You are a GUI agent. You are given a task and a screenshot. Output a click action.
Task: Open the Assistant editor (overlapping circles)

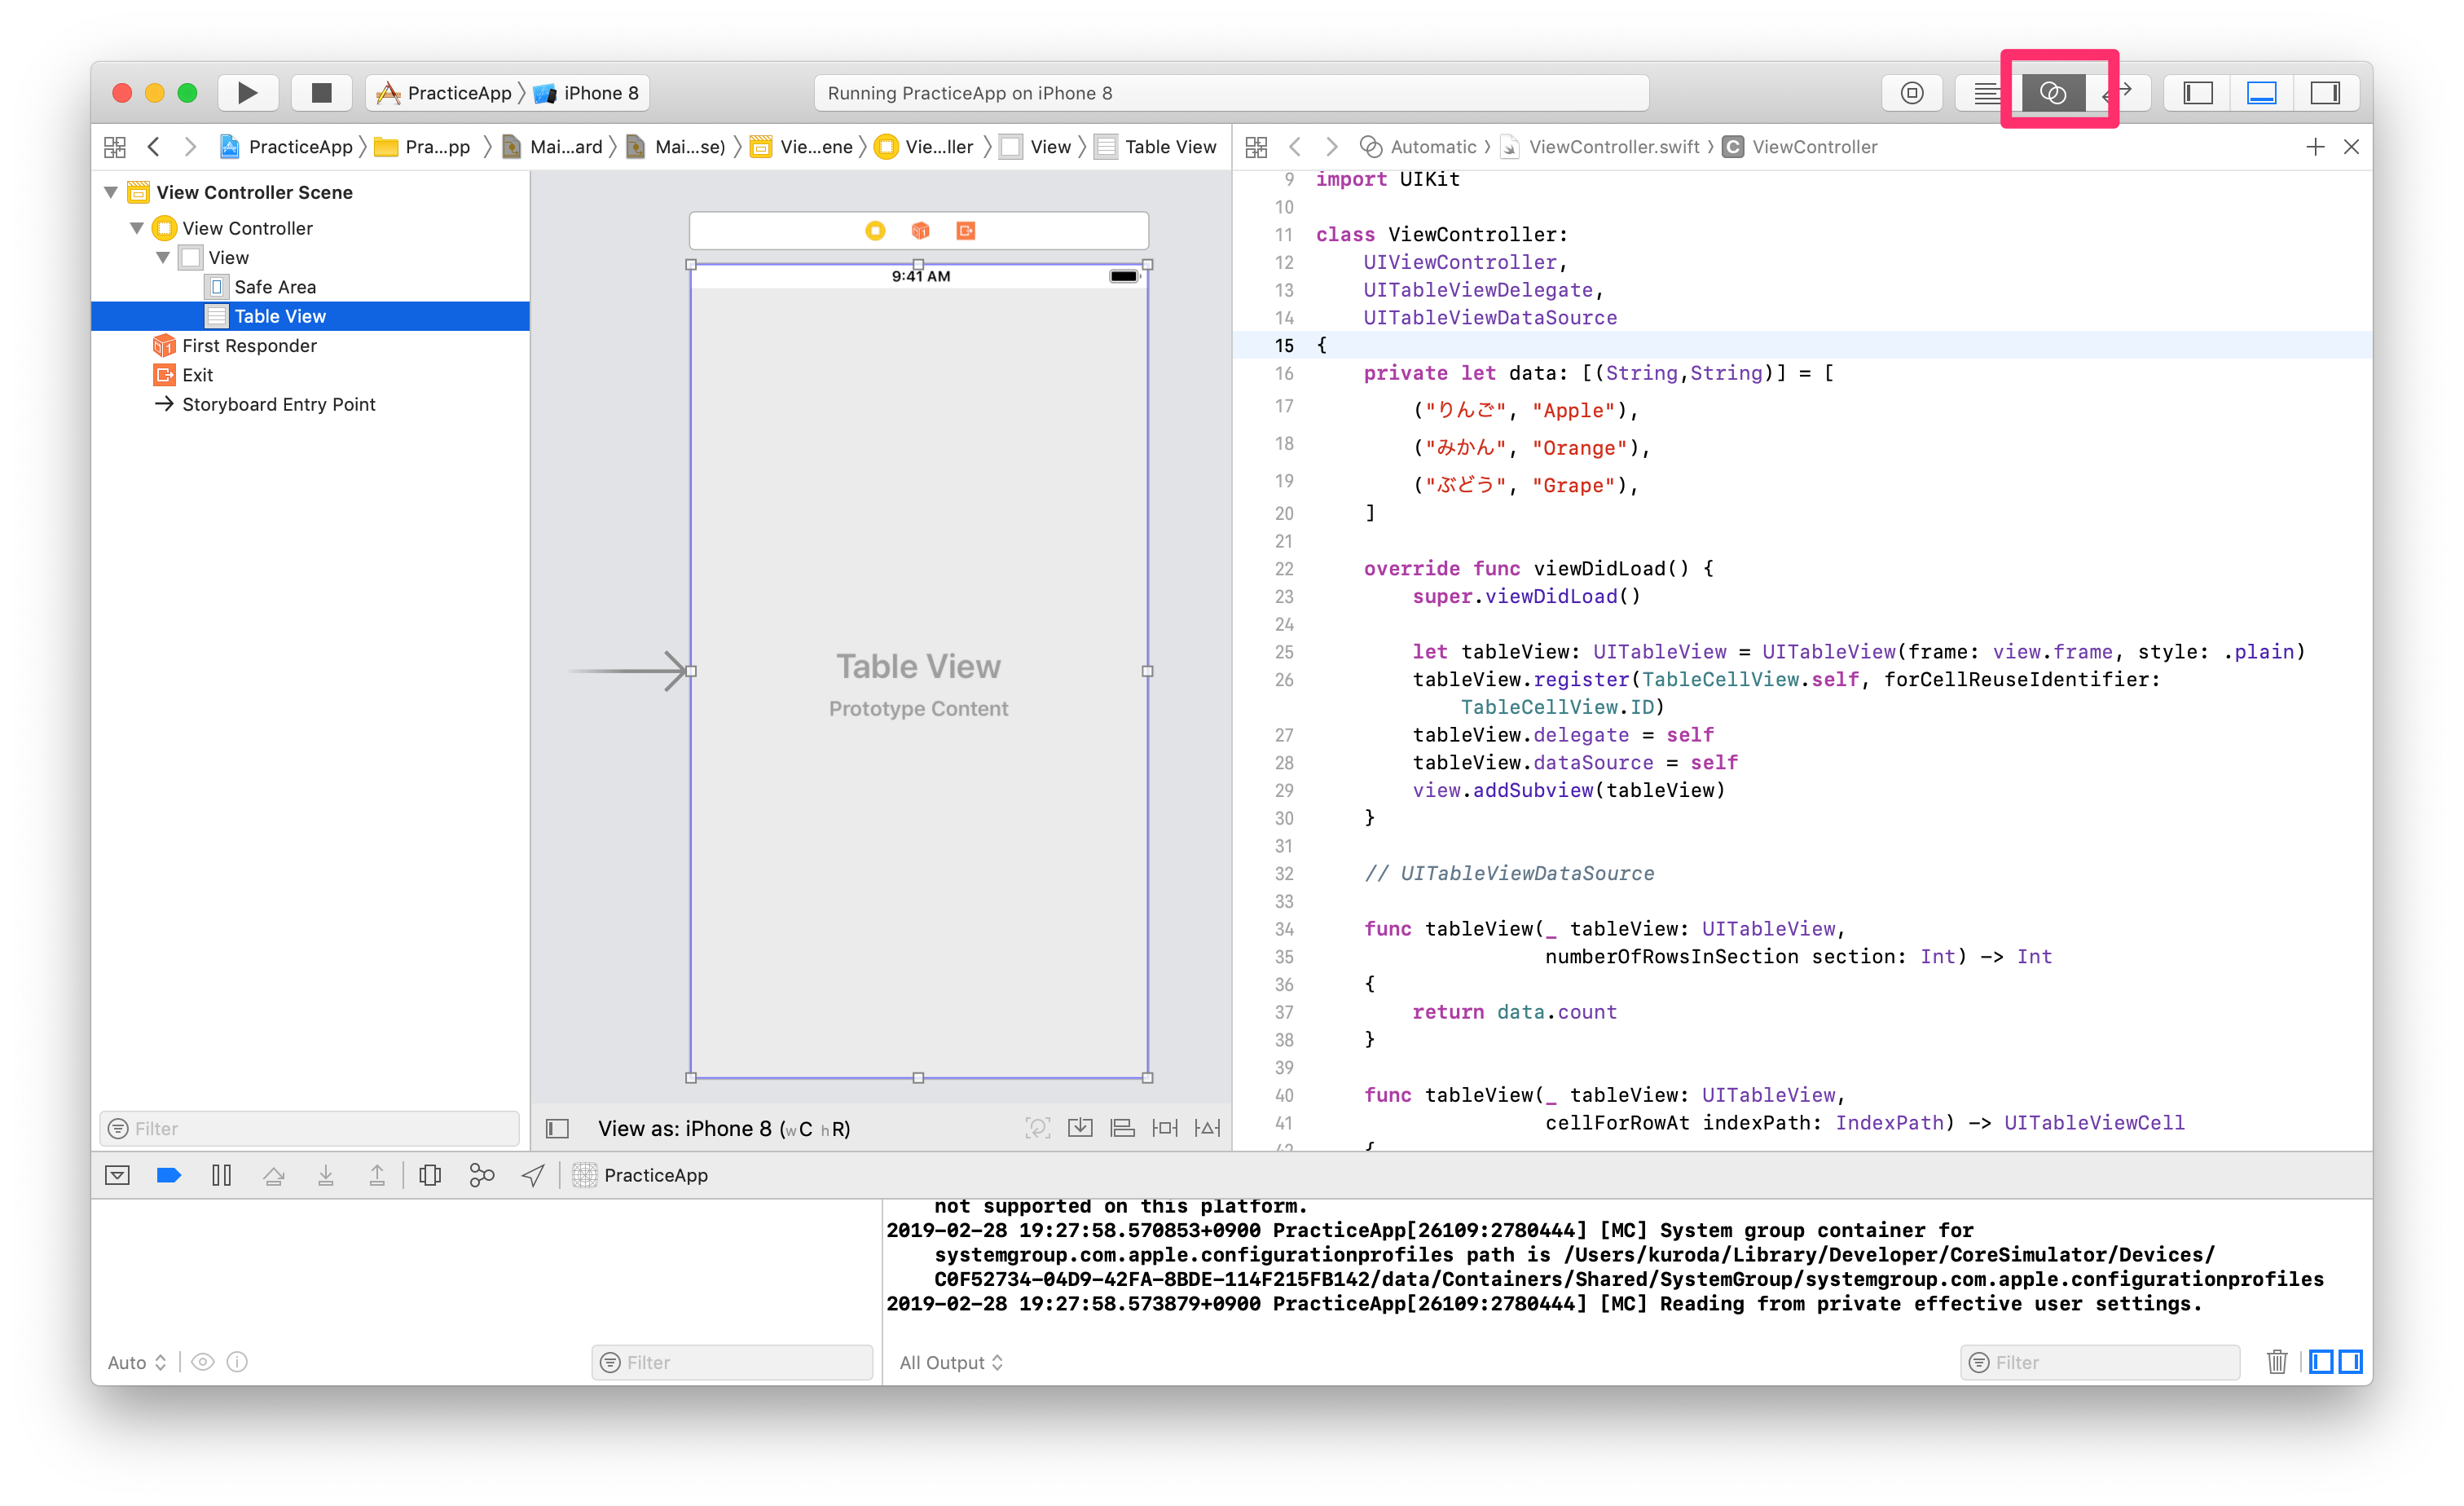point(2052,93)
